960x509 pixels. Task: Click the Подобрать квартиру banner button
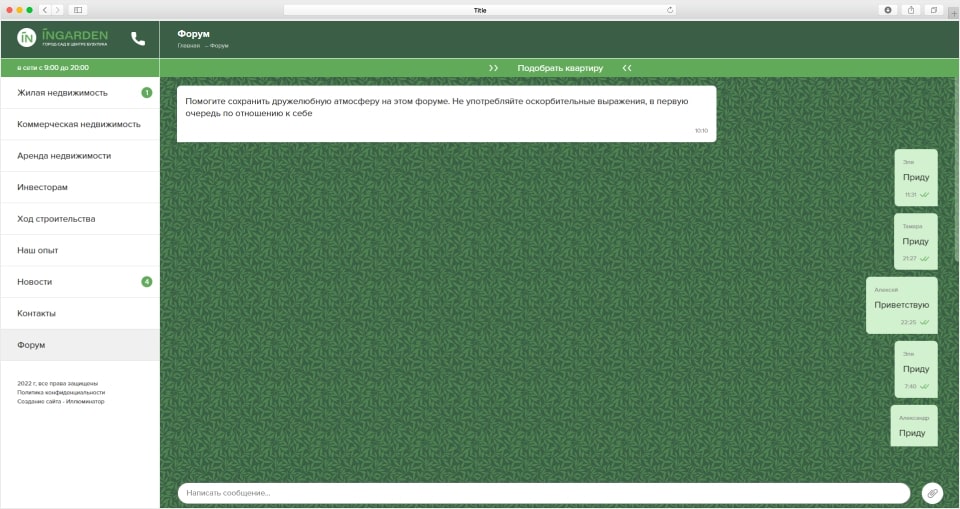click(x=560, y=68)
